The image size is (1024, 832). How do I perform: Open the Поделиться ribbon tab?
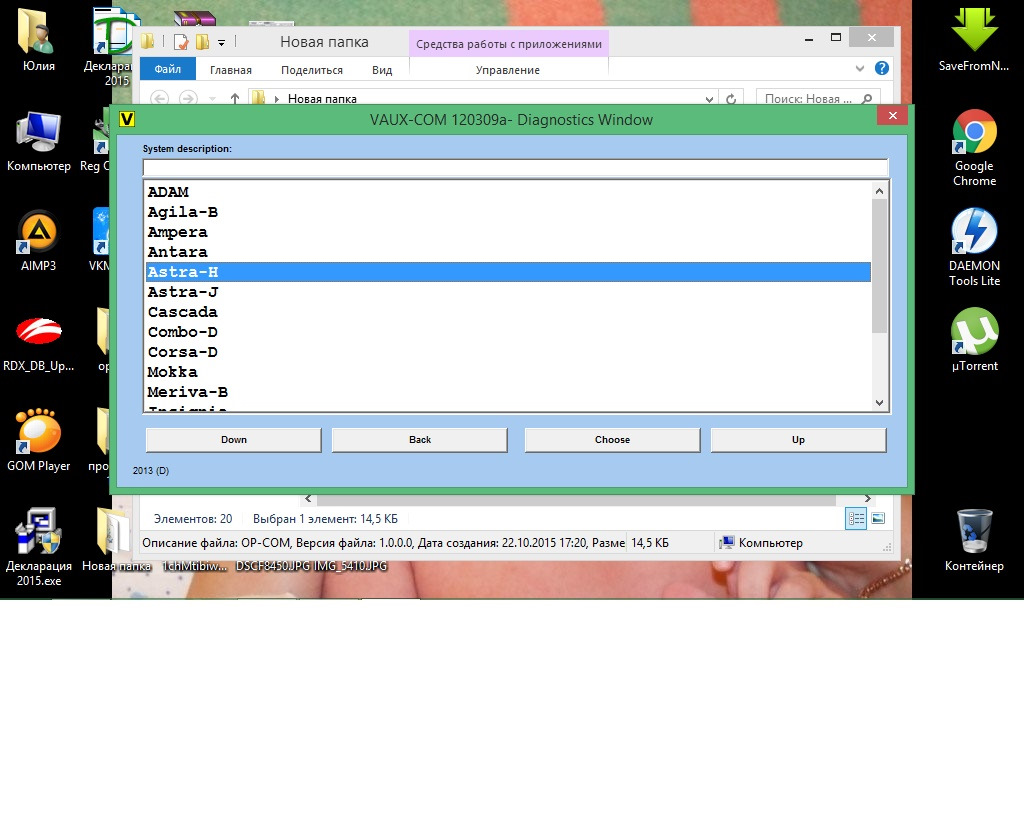coord(312,70)
